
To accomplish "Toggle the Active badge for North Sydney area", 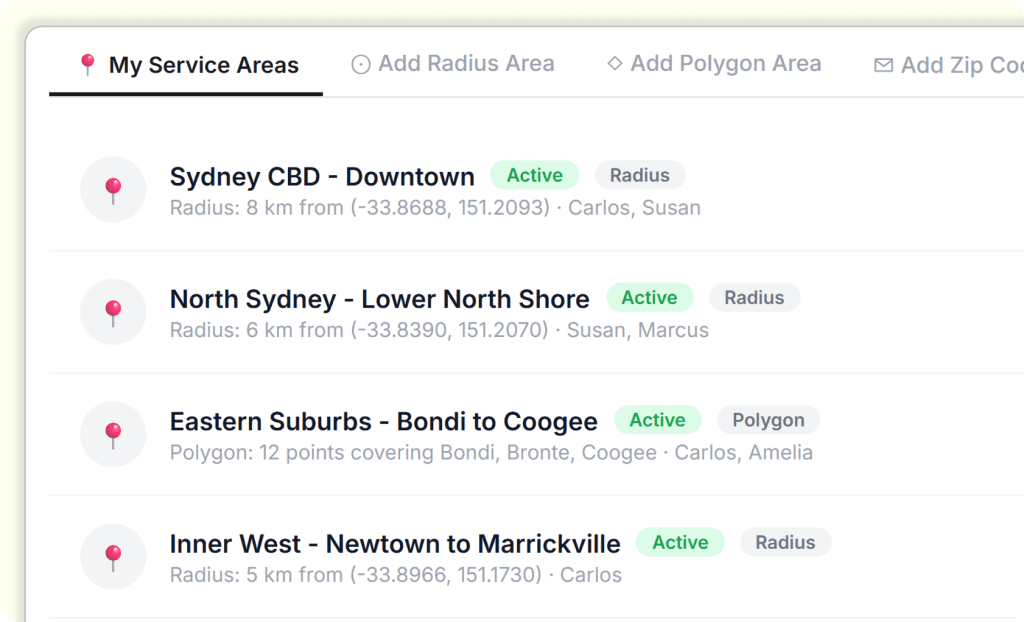I will 649,297.
